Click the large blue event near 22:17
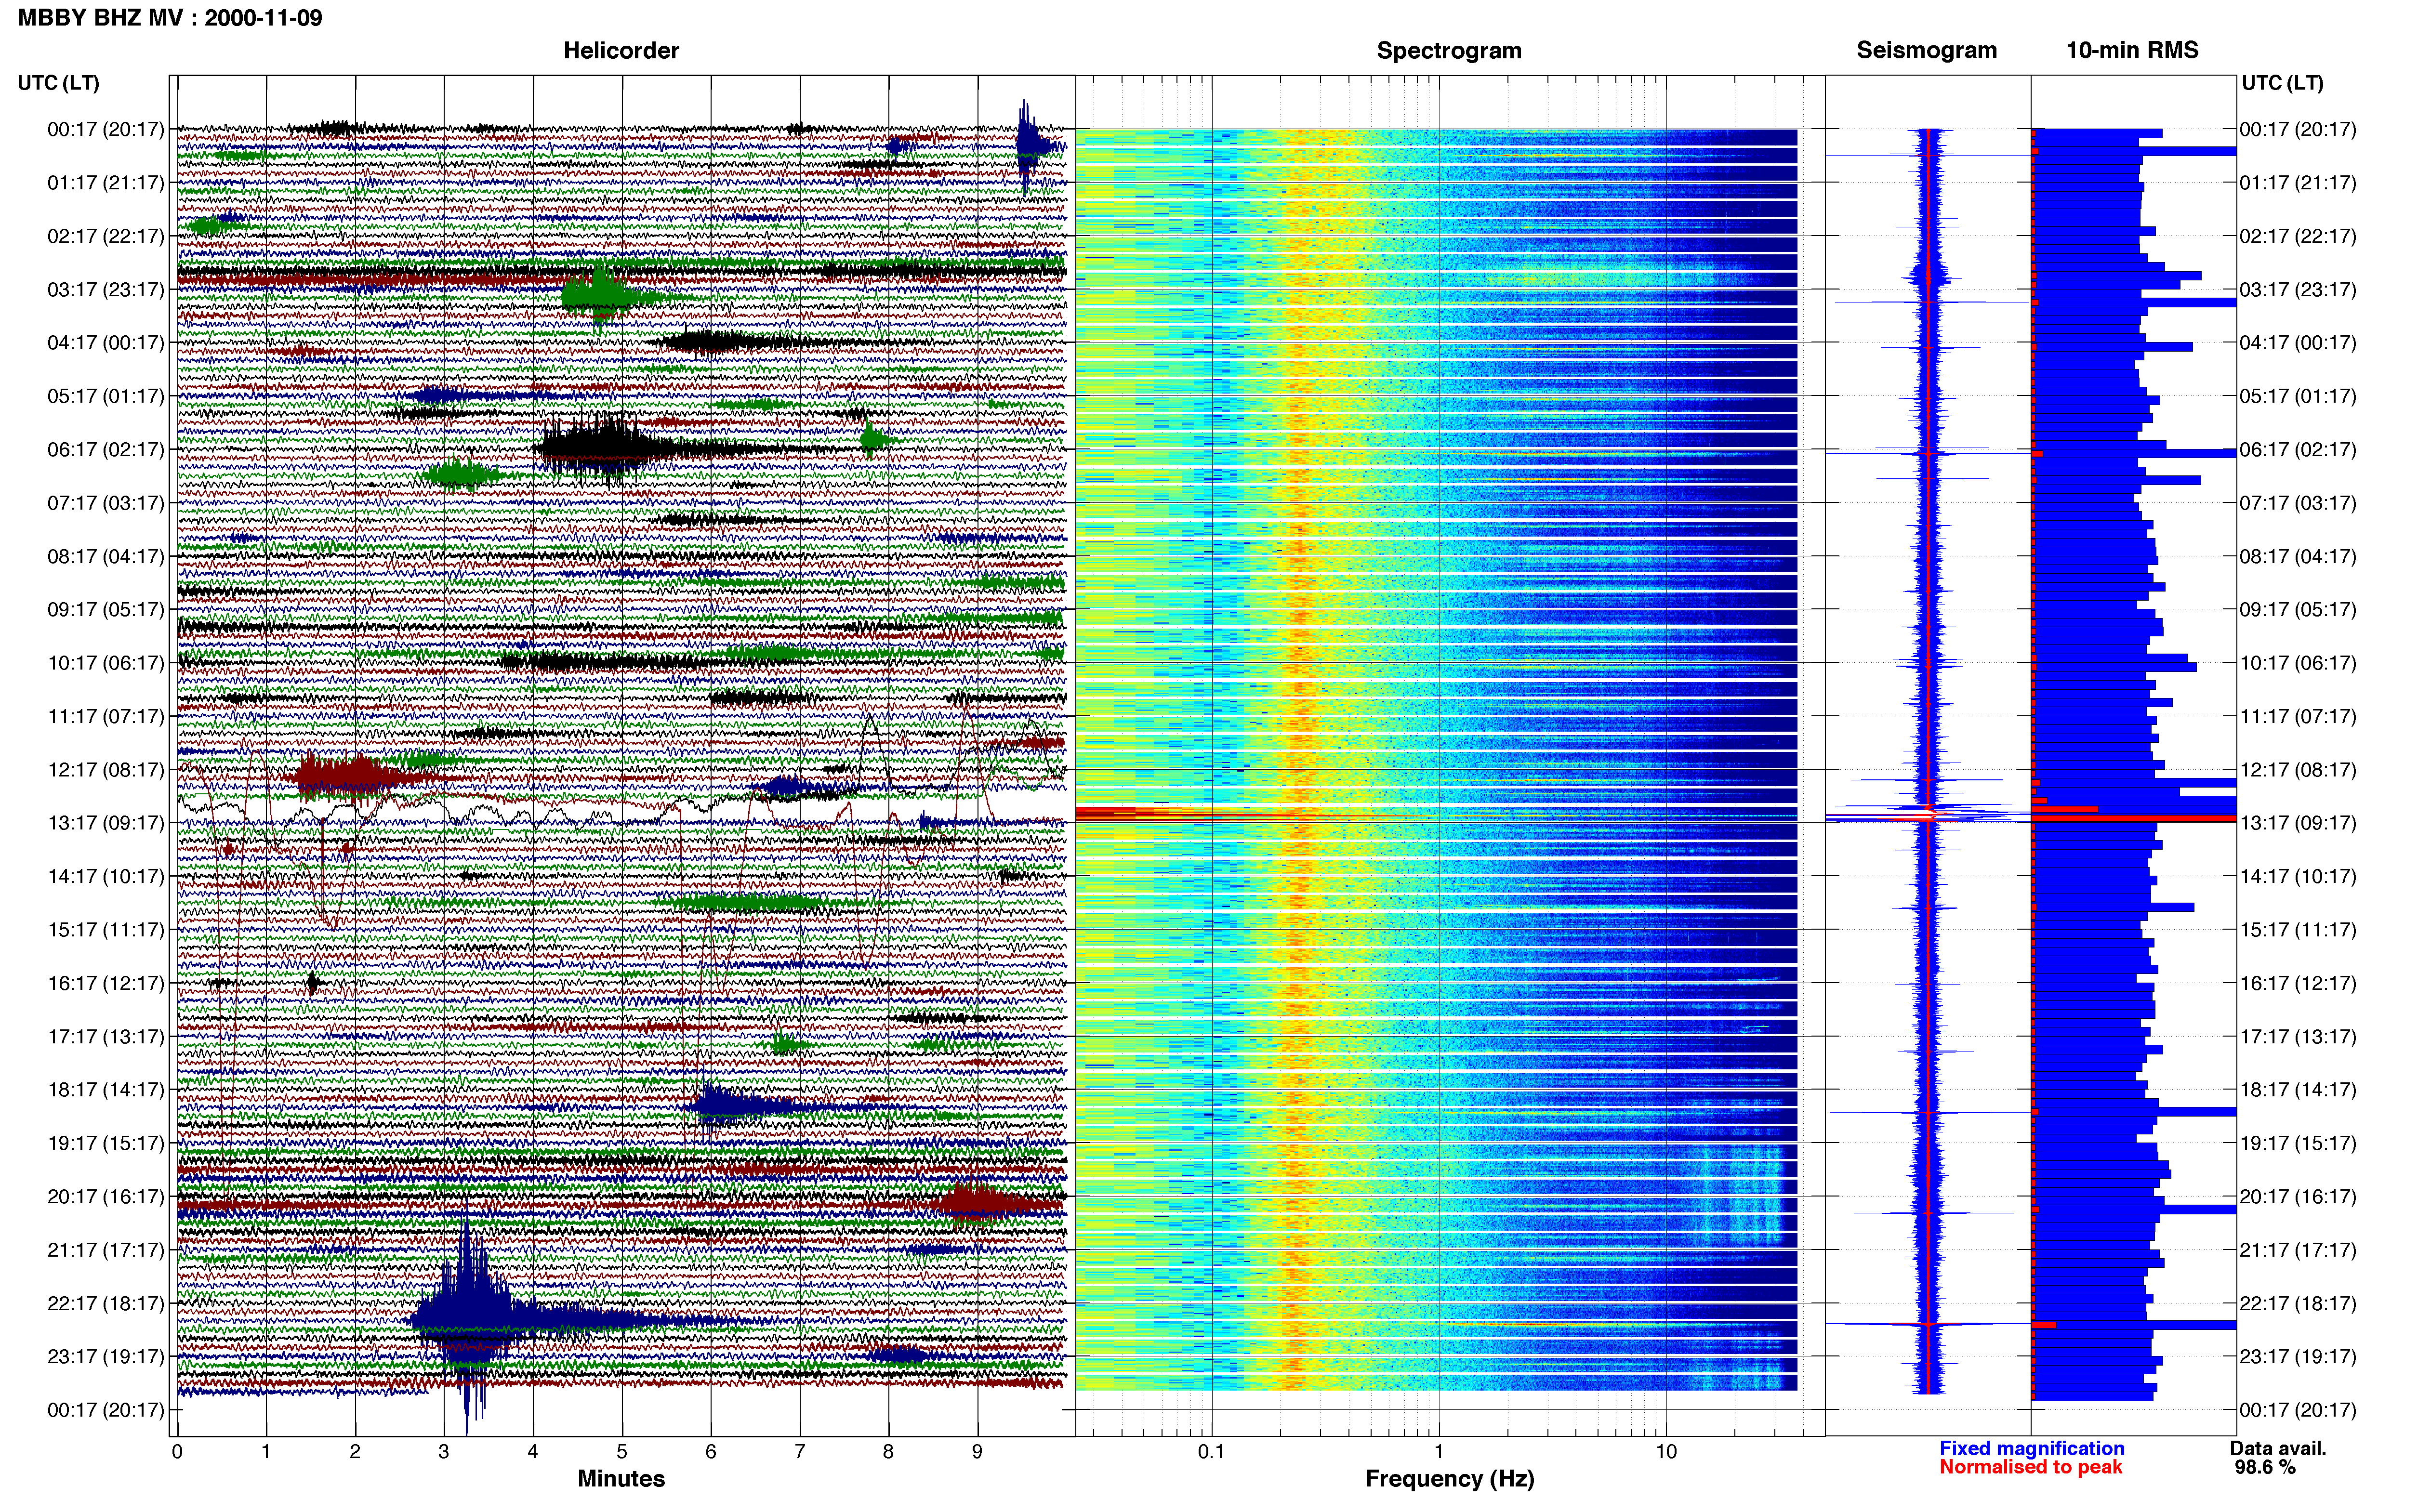This screenshot has height=1512, width=2418. (468, 1320)
